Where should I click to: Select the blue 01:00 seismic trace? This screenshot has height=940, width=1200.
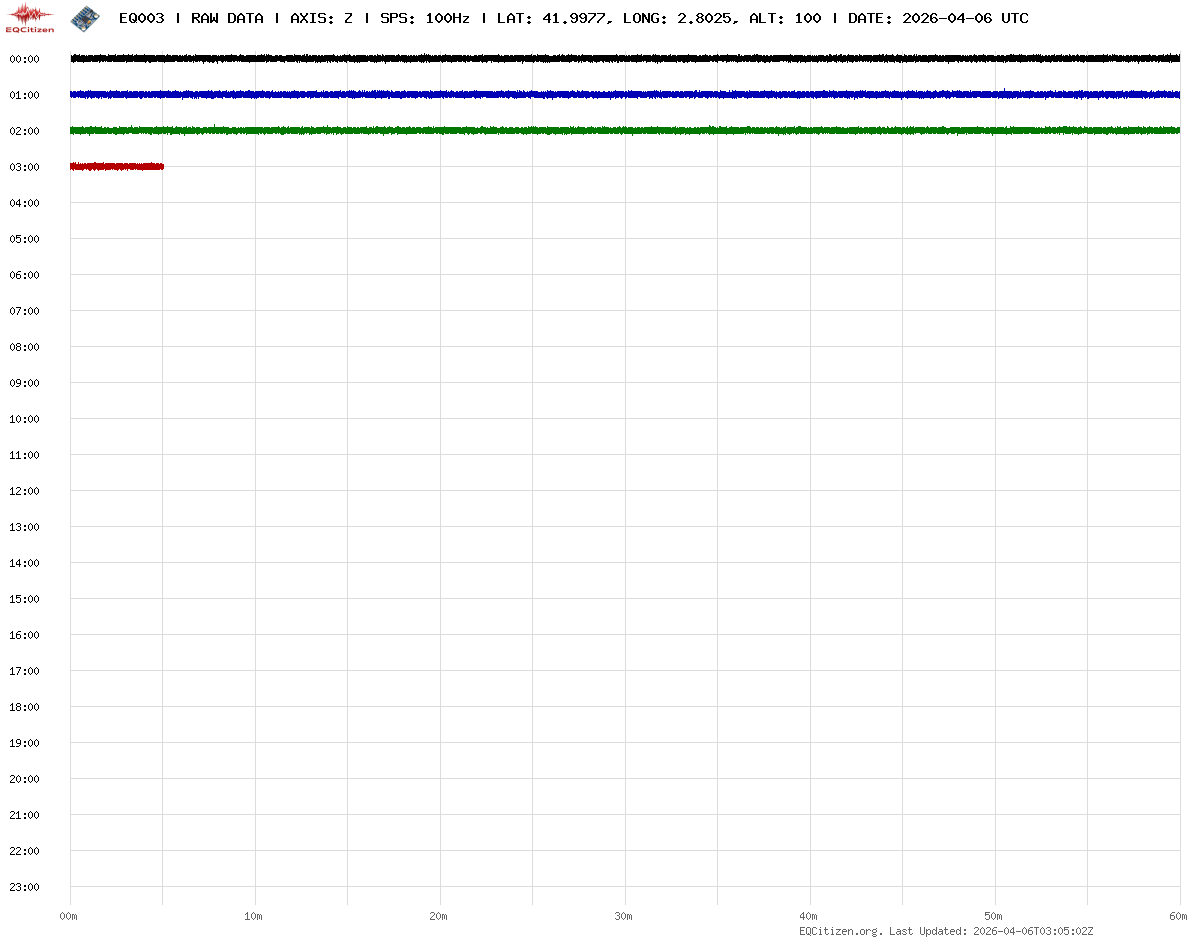(625, 95)
